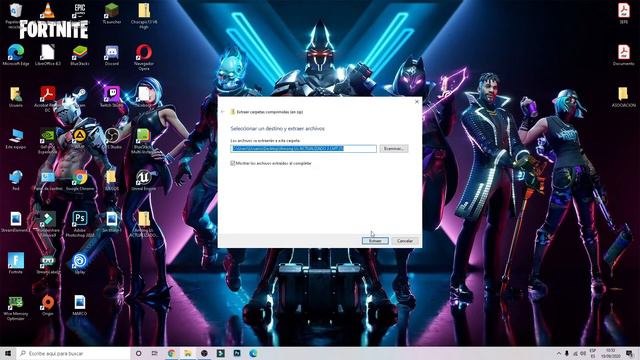Select the BlueStacks Multi-Instance desktop icon
Image resolution: width=640 pixels, height=360 pixels.
143,140
